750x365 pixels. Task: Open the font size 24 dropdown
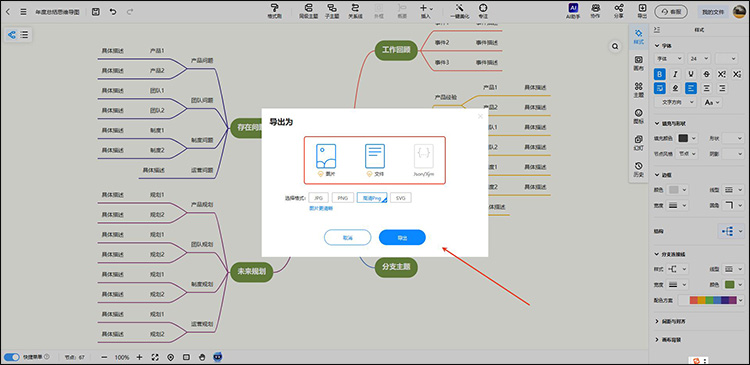point(700,58)
